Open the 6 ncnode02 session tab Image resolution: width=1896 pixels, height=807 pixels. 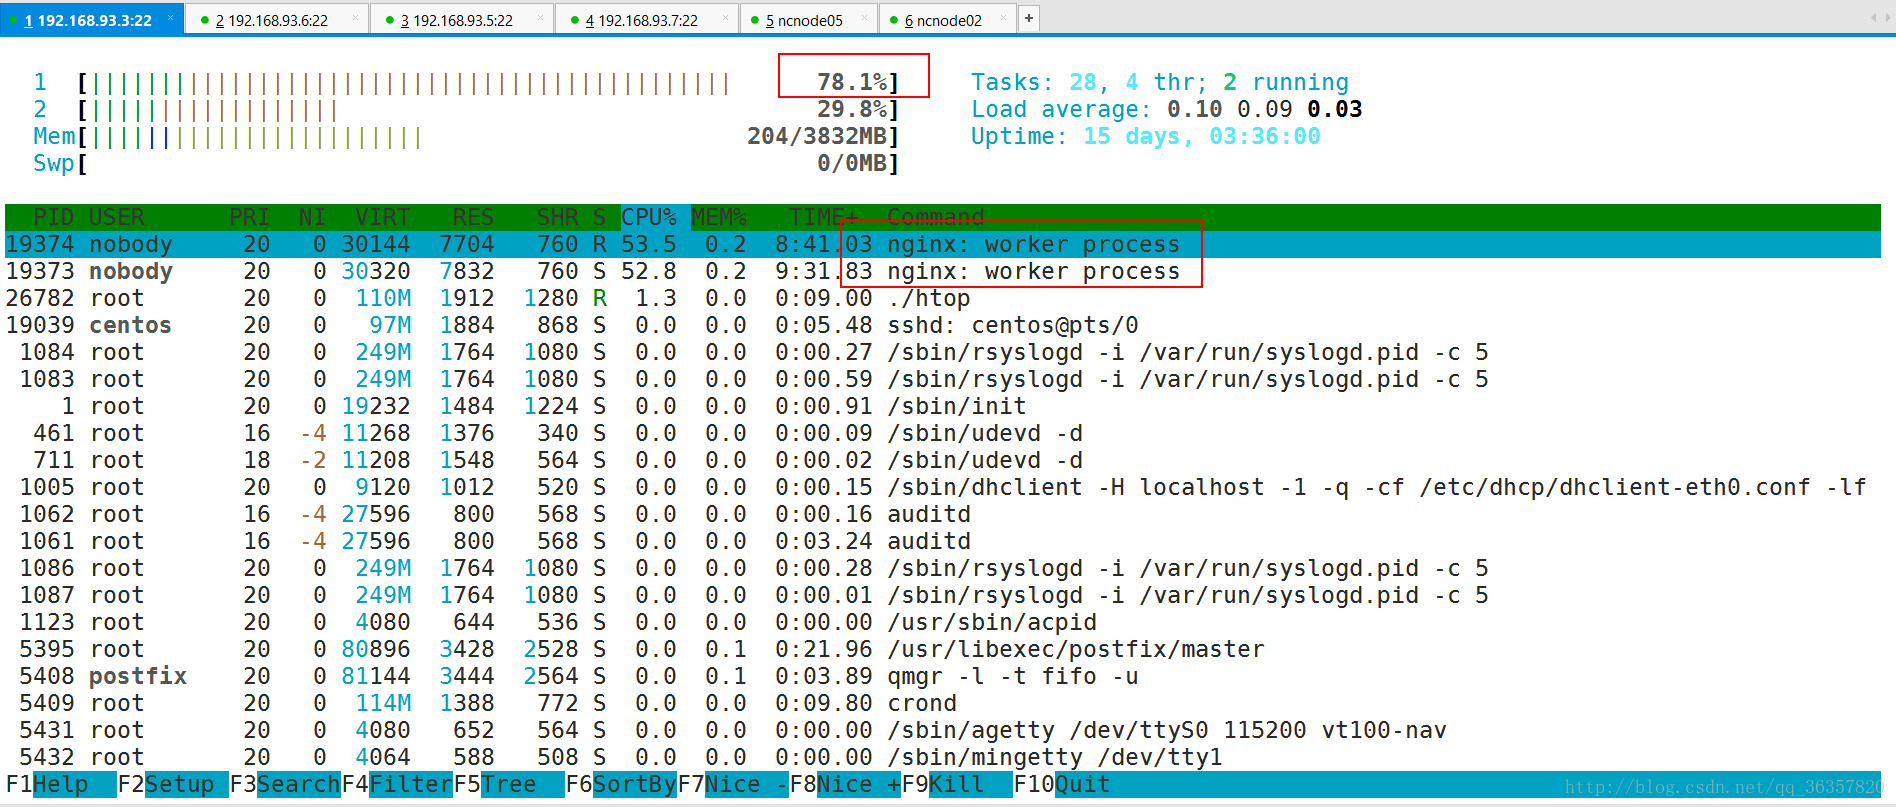(948, 20)
